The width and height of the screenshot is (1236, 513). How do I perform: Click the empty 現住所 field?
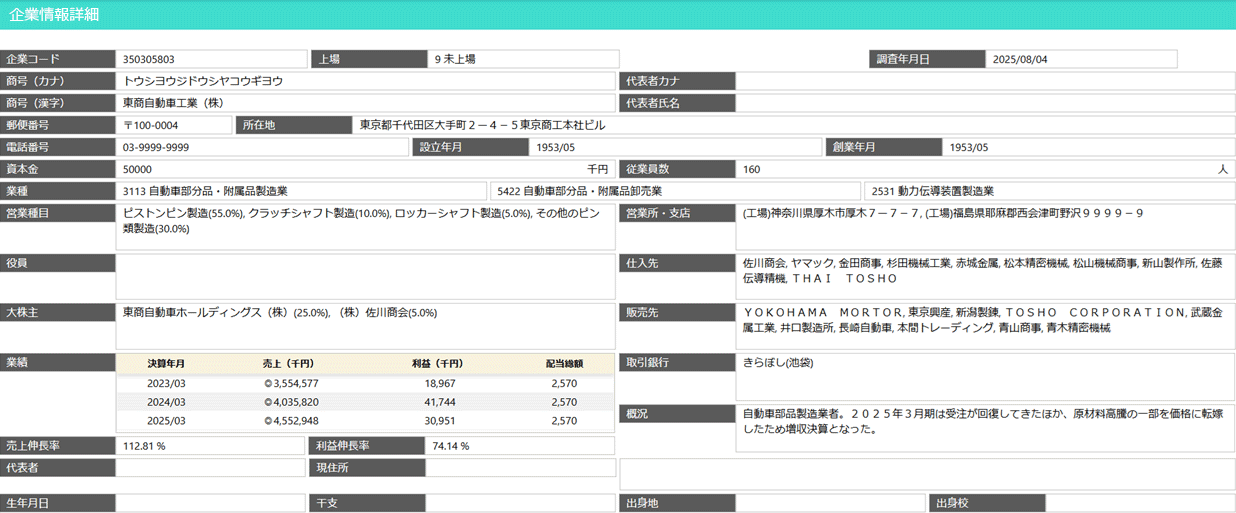click(x=521, y=468)
